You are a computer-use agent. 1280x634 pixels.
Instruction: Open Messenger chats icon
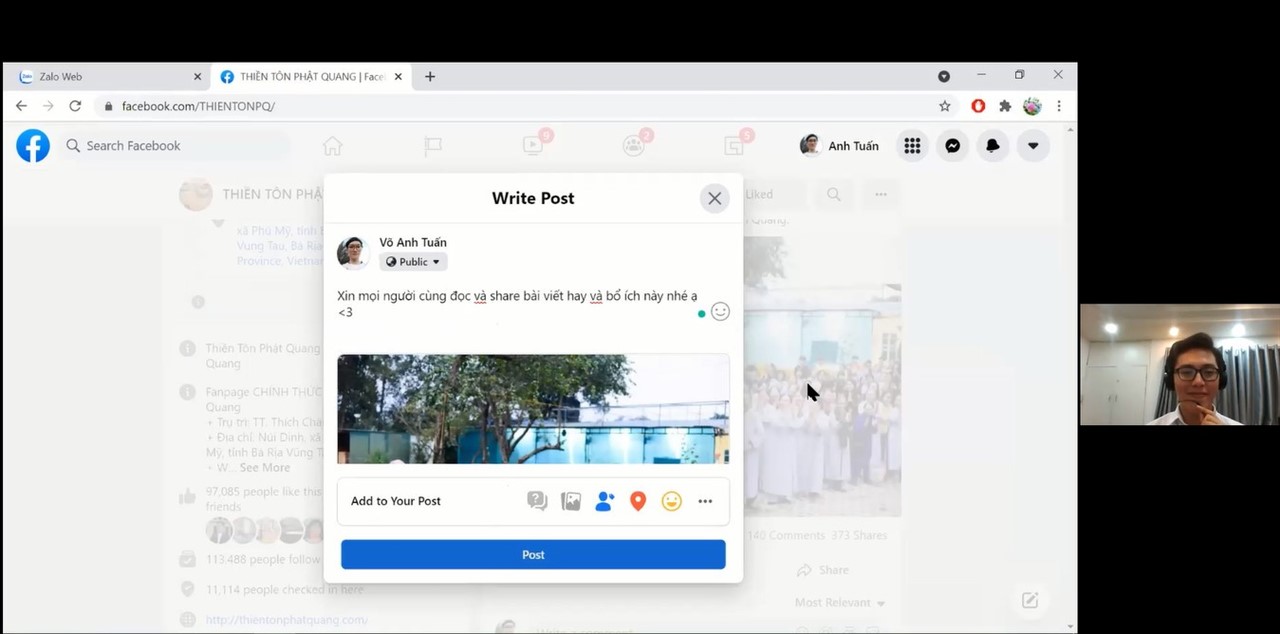point(953,146)
